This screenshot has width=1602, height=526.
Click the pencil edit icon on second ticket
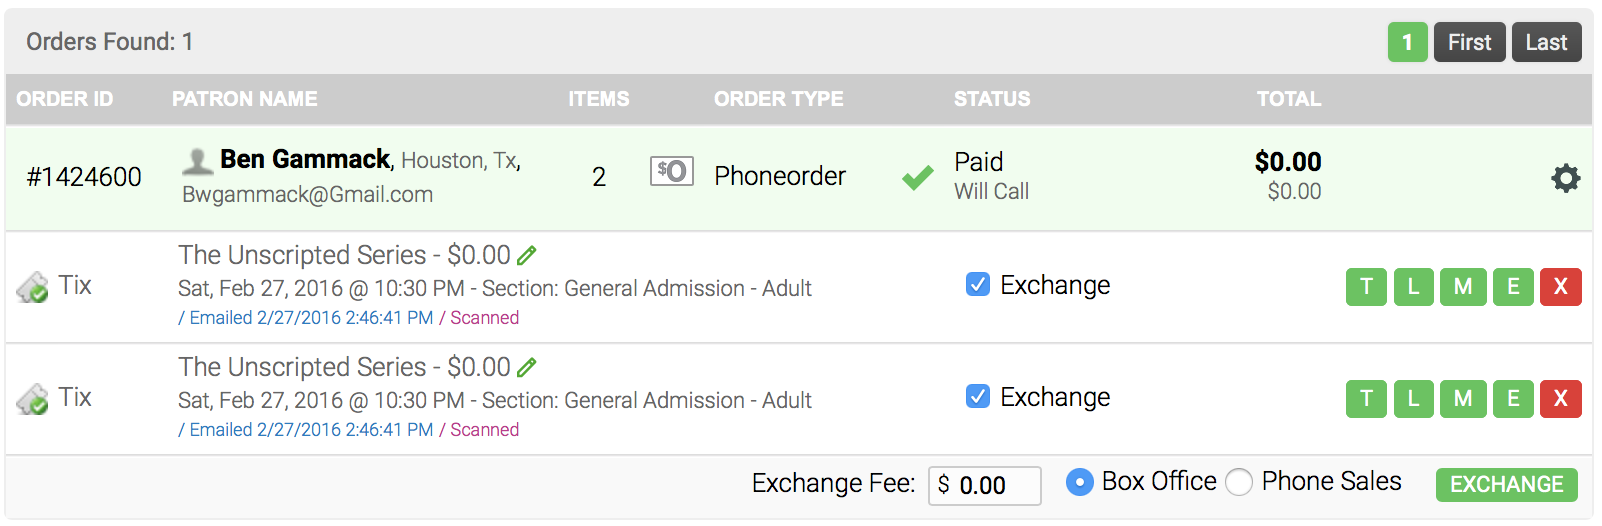[526, 368]
